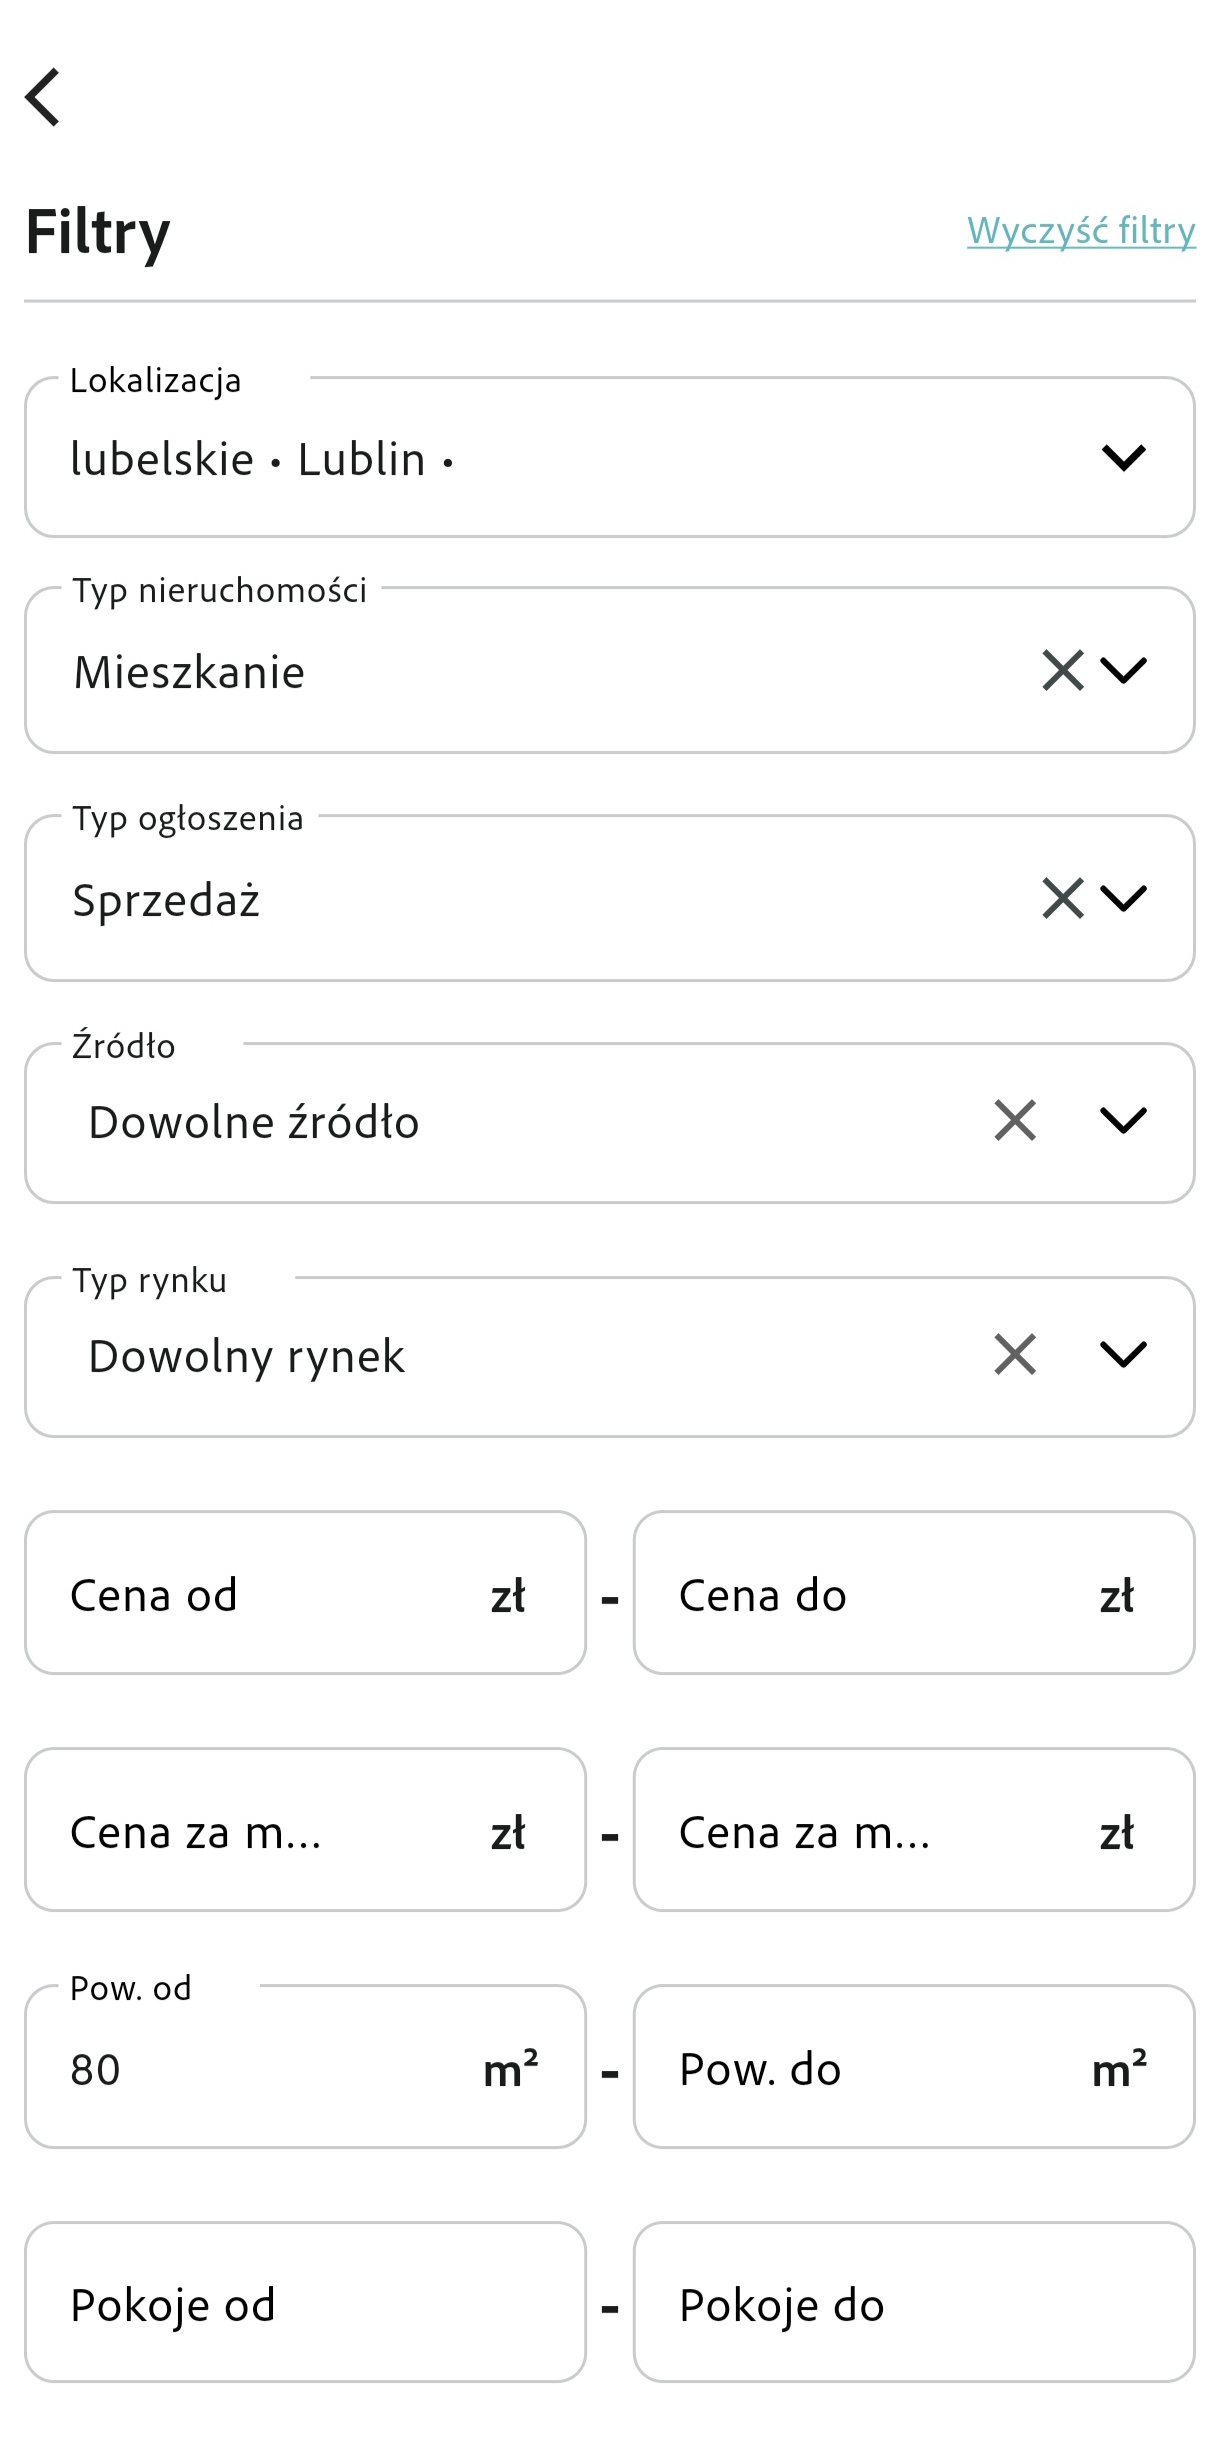Image resolution: width=1206 pixels, height=2443 pixels.
Task: Edit the Pow. od field containing 80
Action: coord(305,2066)
